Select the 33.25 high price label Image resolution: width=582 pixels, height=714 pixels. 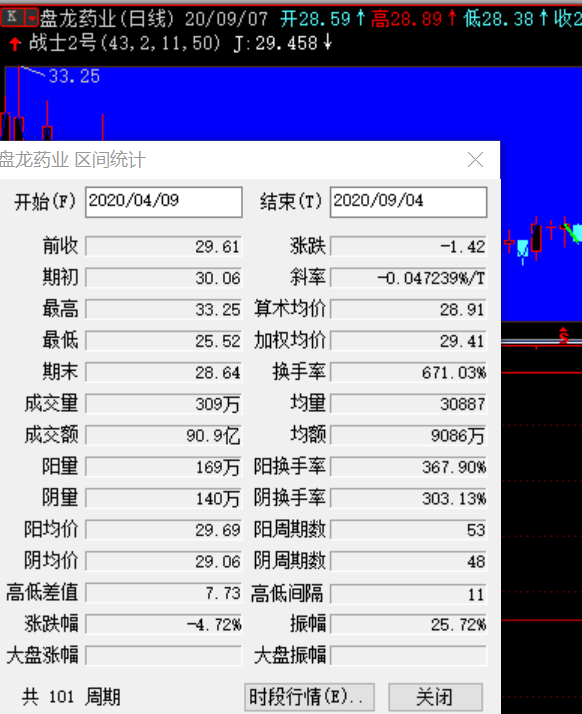[x=74, y=76]
